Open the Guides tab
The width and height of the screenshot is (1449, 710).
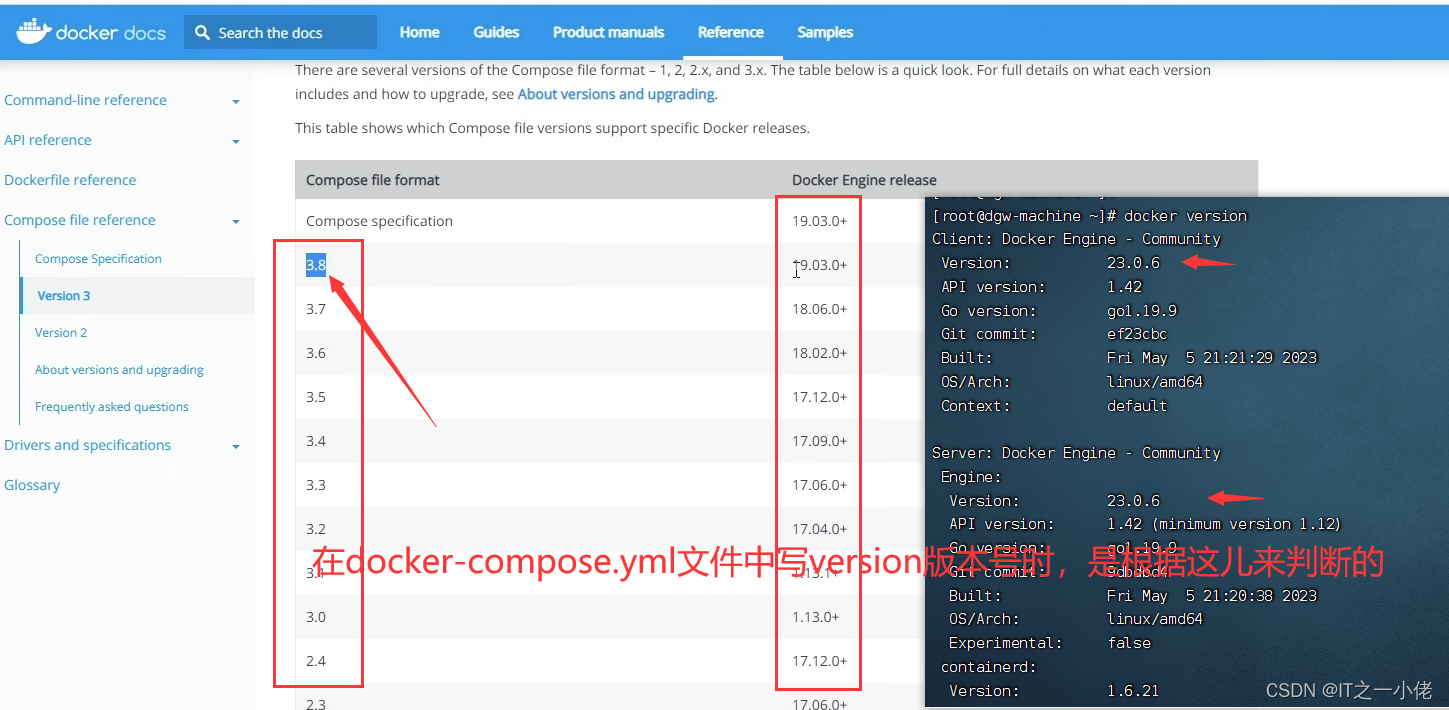496,32
